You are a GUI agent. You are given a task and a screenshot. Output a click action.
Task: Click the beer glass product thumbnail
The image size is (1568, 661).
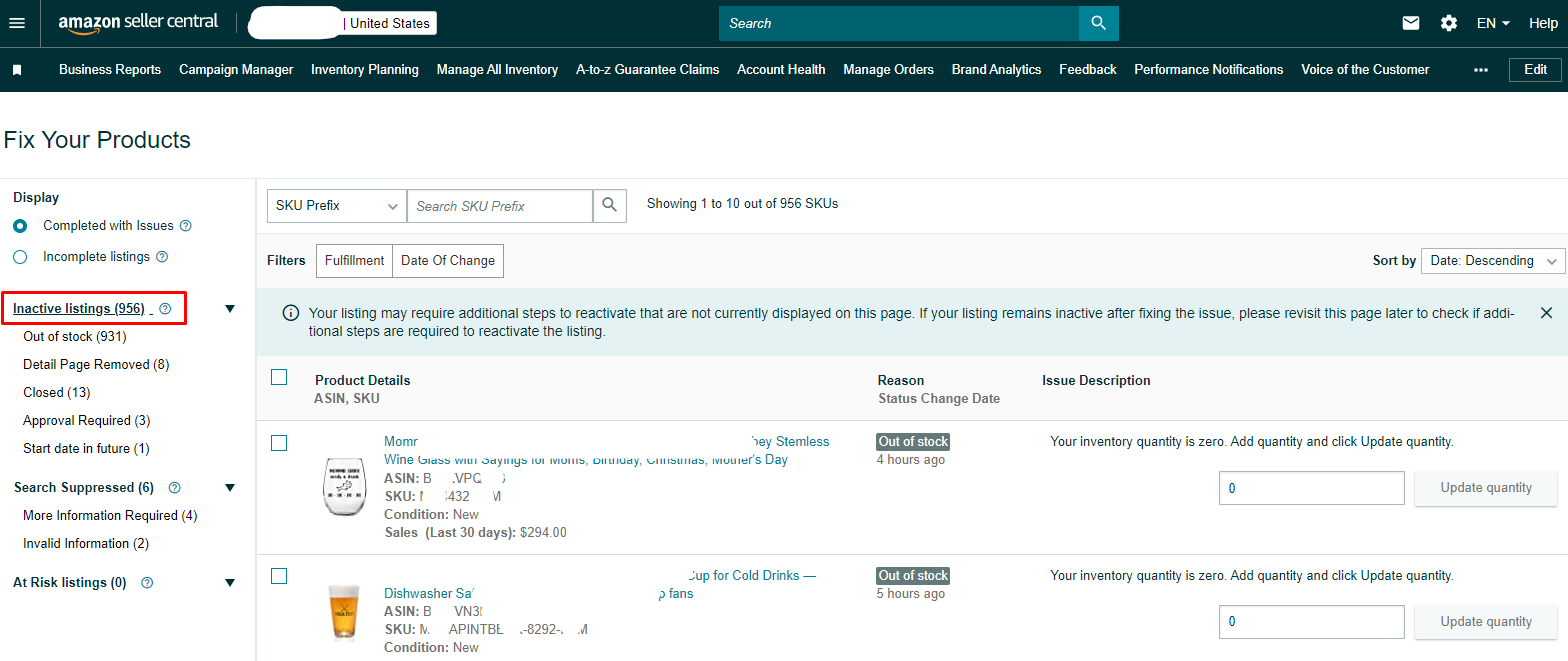343,612
